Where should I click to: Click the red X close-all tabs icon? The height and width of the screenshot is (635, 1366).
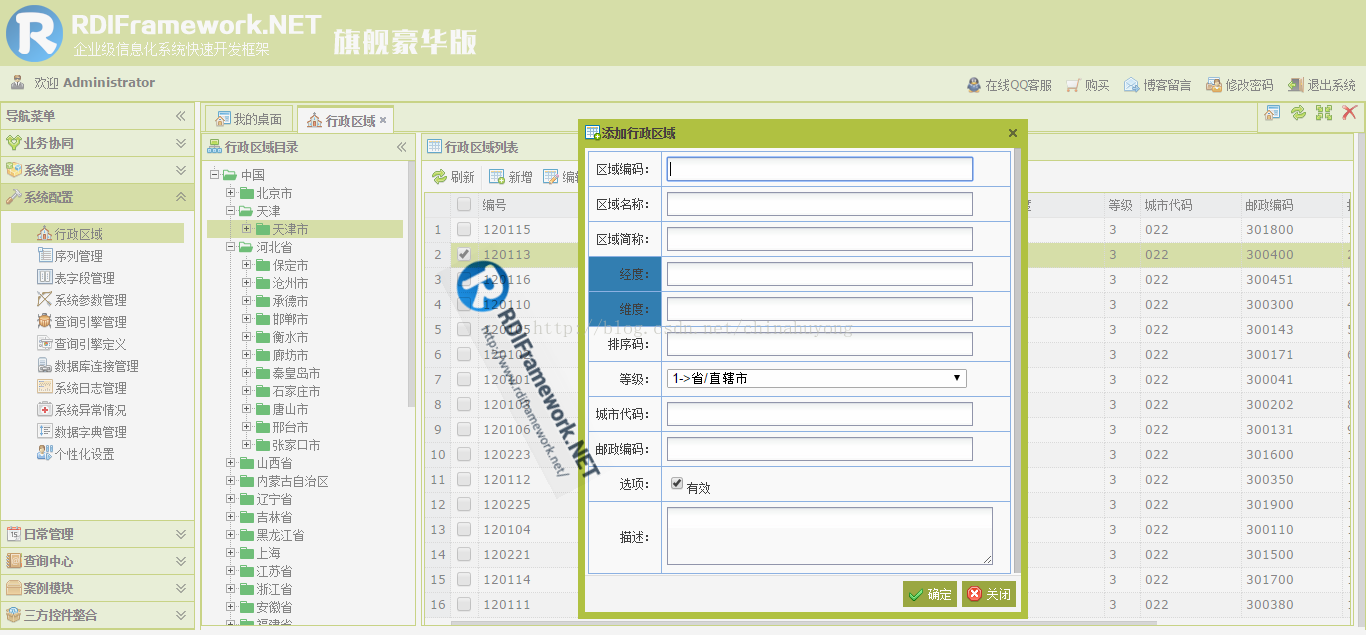coord(1349,113)
